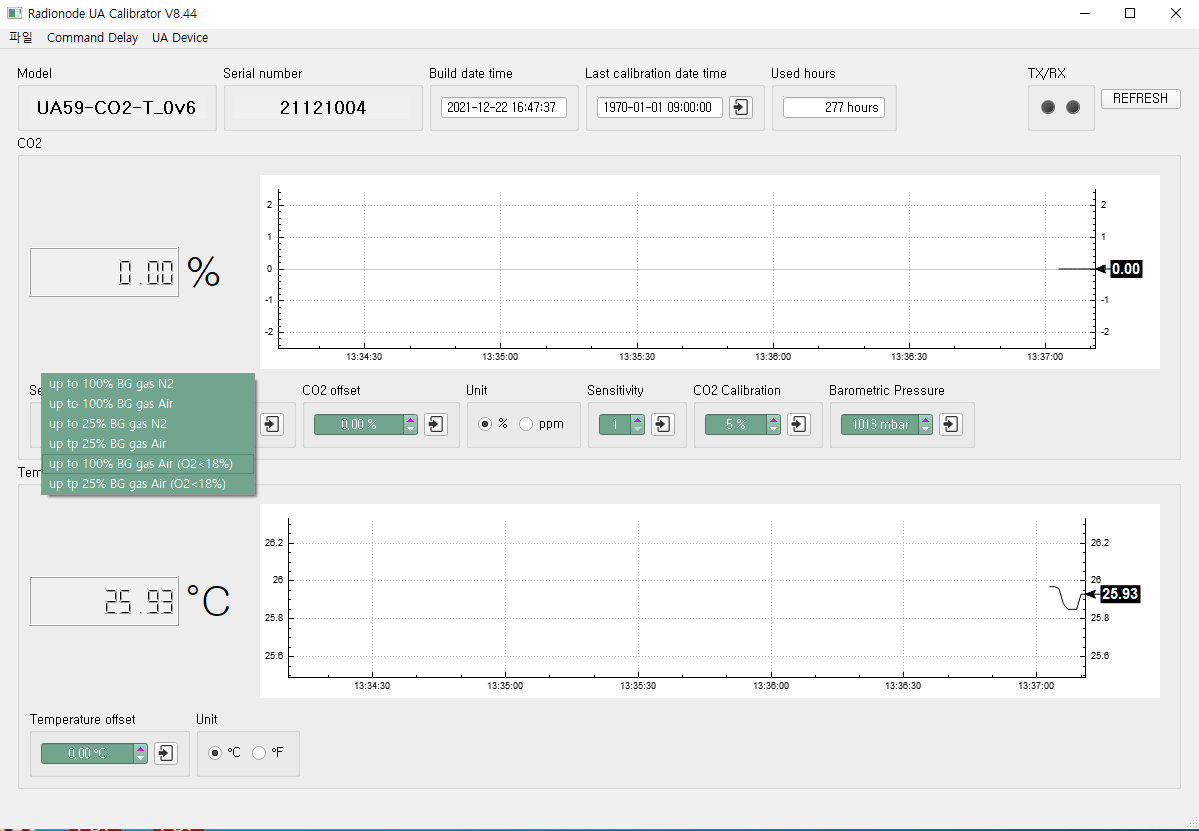1199x831 pixels.
Task: Click the Serial number field showing 21121004
Action: [x=323, y=107]
